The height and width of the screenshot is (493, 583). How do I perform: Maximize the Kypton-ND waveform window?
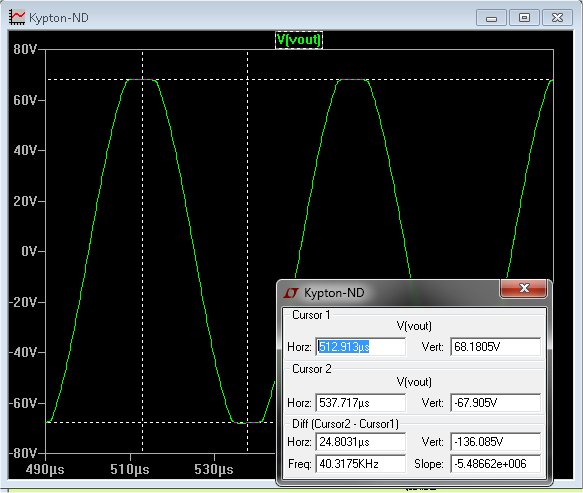point(524,18)
